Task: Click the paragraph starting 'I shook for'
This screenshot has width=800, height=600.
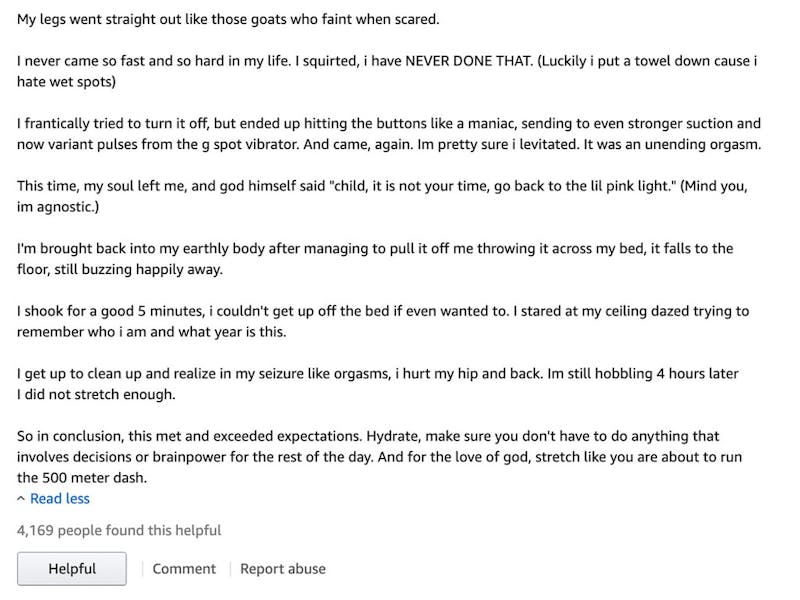Action: 383,321
